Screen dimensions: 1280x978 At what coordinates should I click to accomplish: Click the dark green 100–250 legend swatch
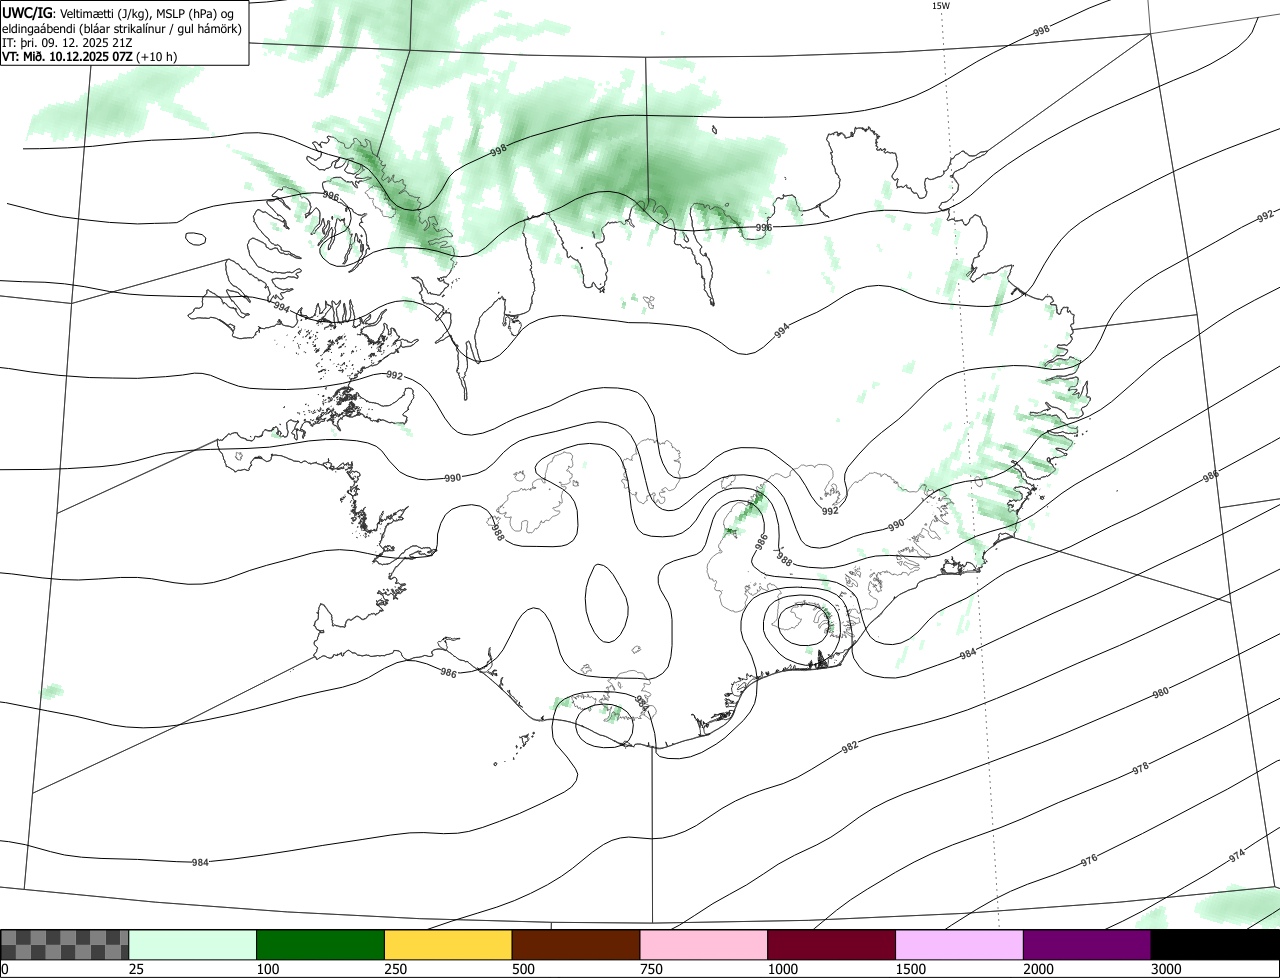coord(321,945)
